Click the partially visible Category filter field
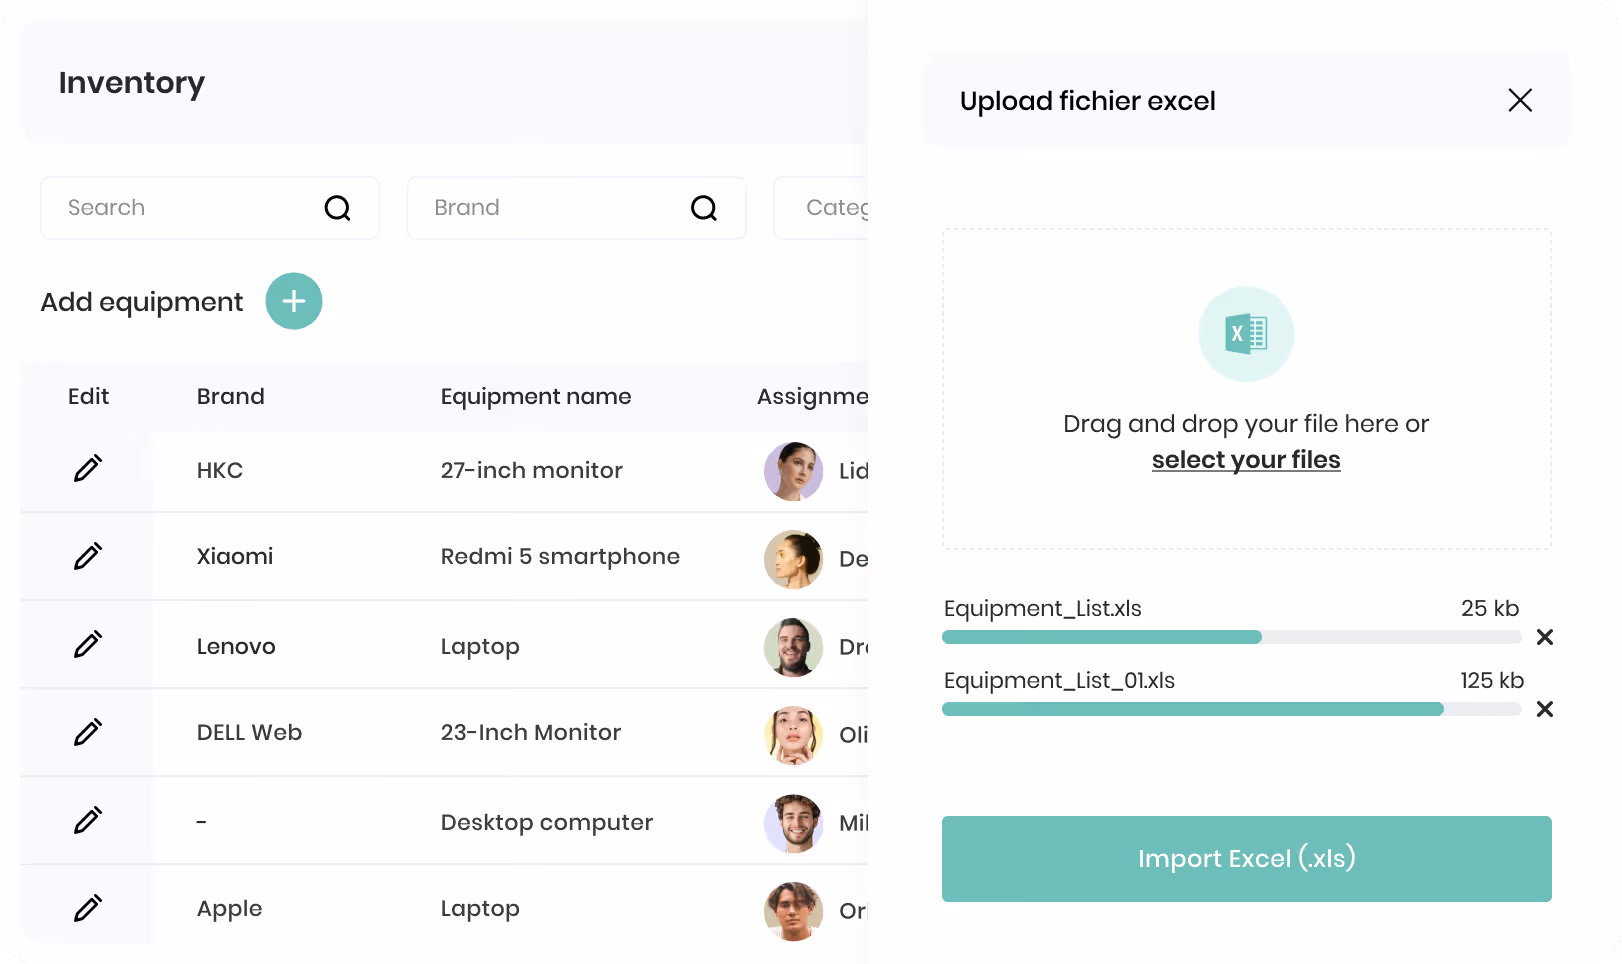Image resolution: width=1622 pixels, height=964 pixels. click(821, 208)
